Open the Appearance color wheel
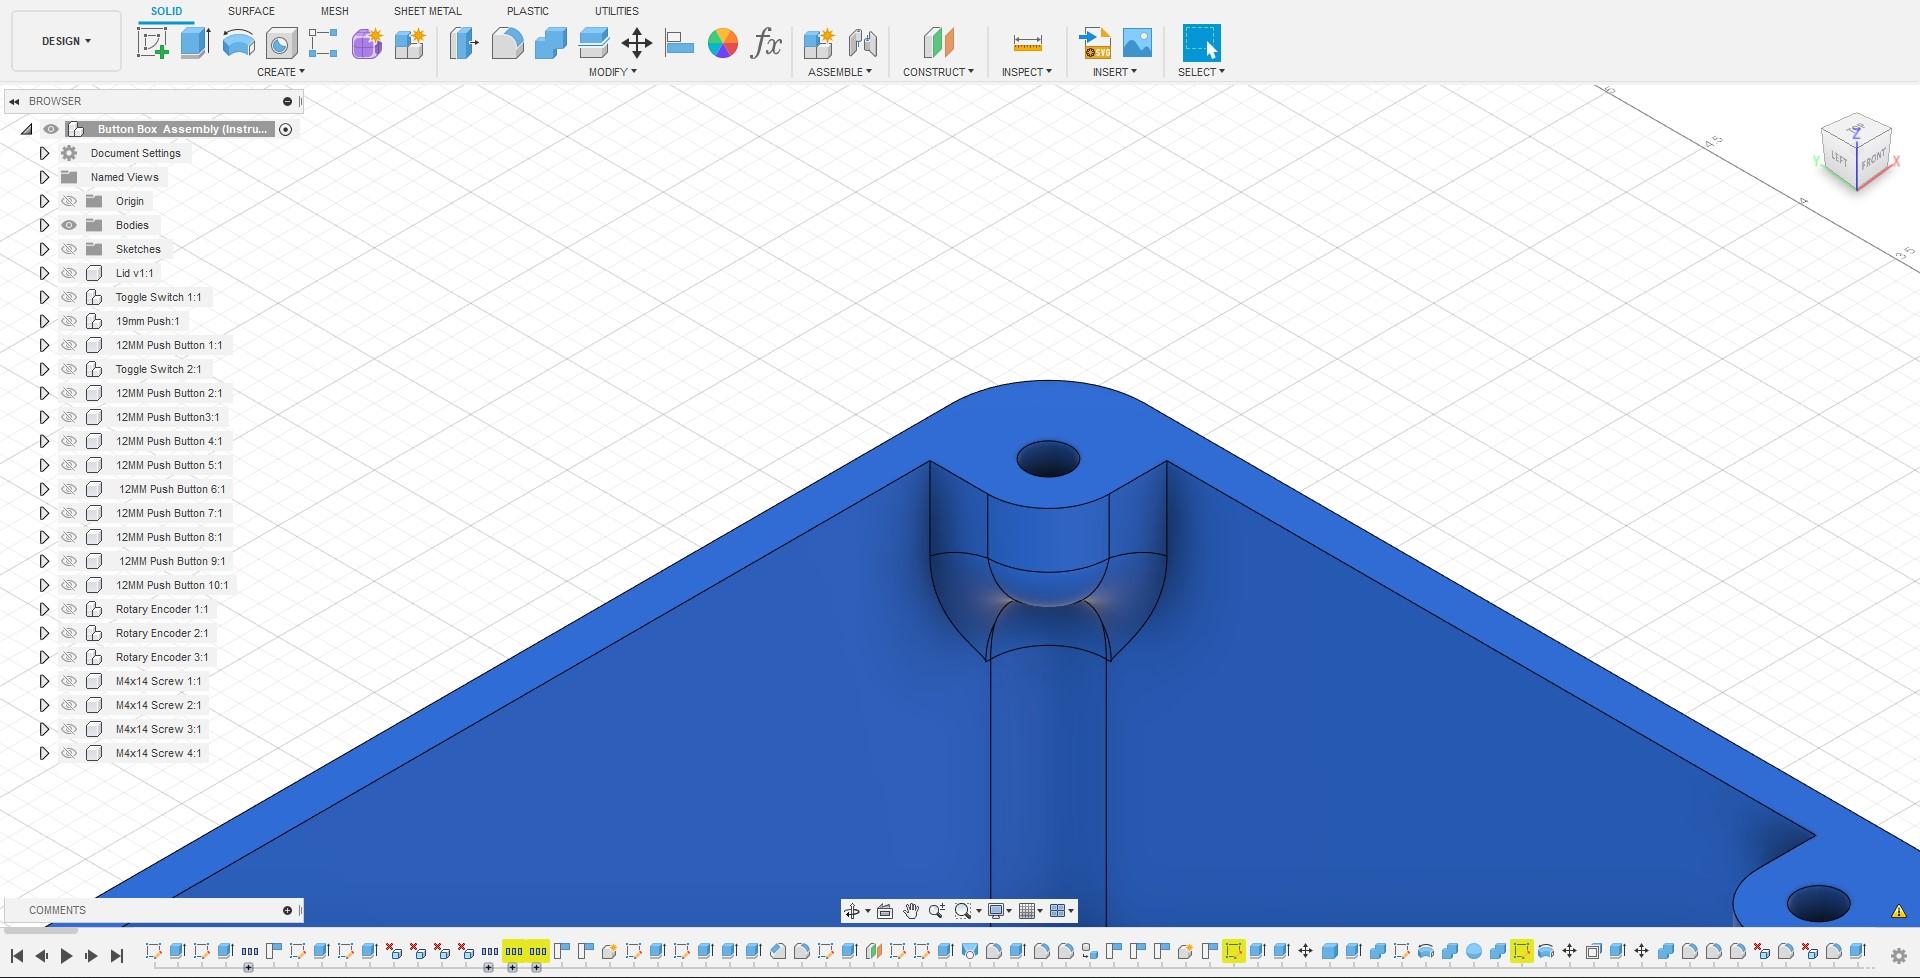 (723, 43)
